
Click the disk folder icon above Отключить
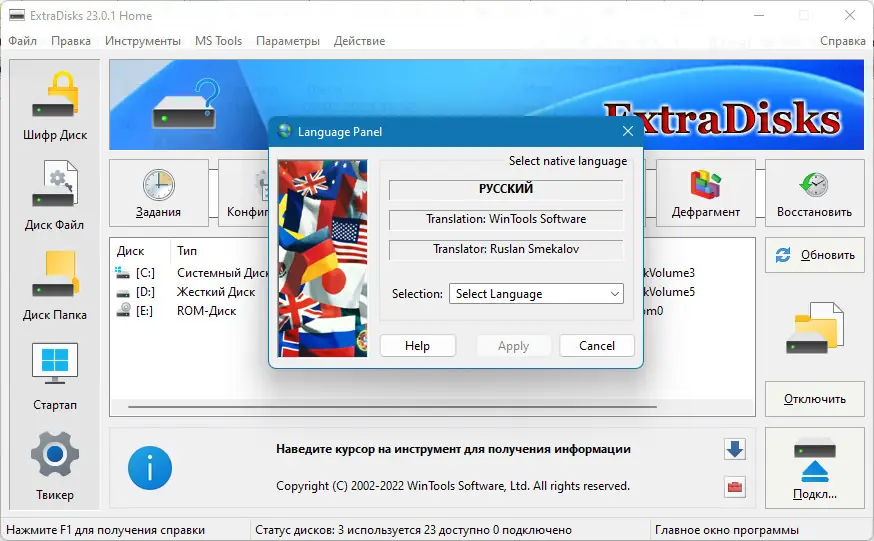pos(814,328)
